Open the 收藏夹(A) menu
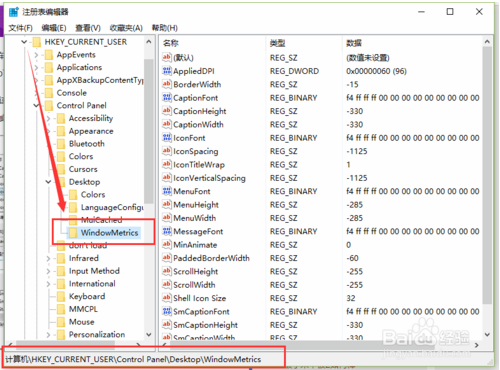The width and height of the screenshot is (500, 370). click(126, 28)
